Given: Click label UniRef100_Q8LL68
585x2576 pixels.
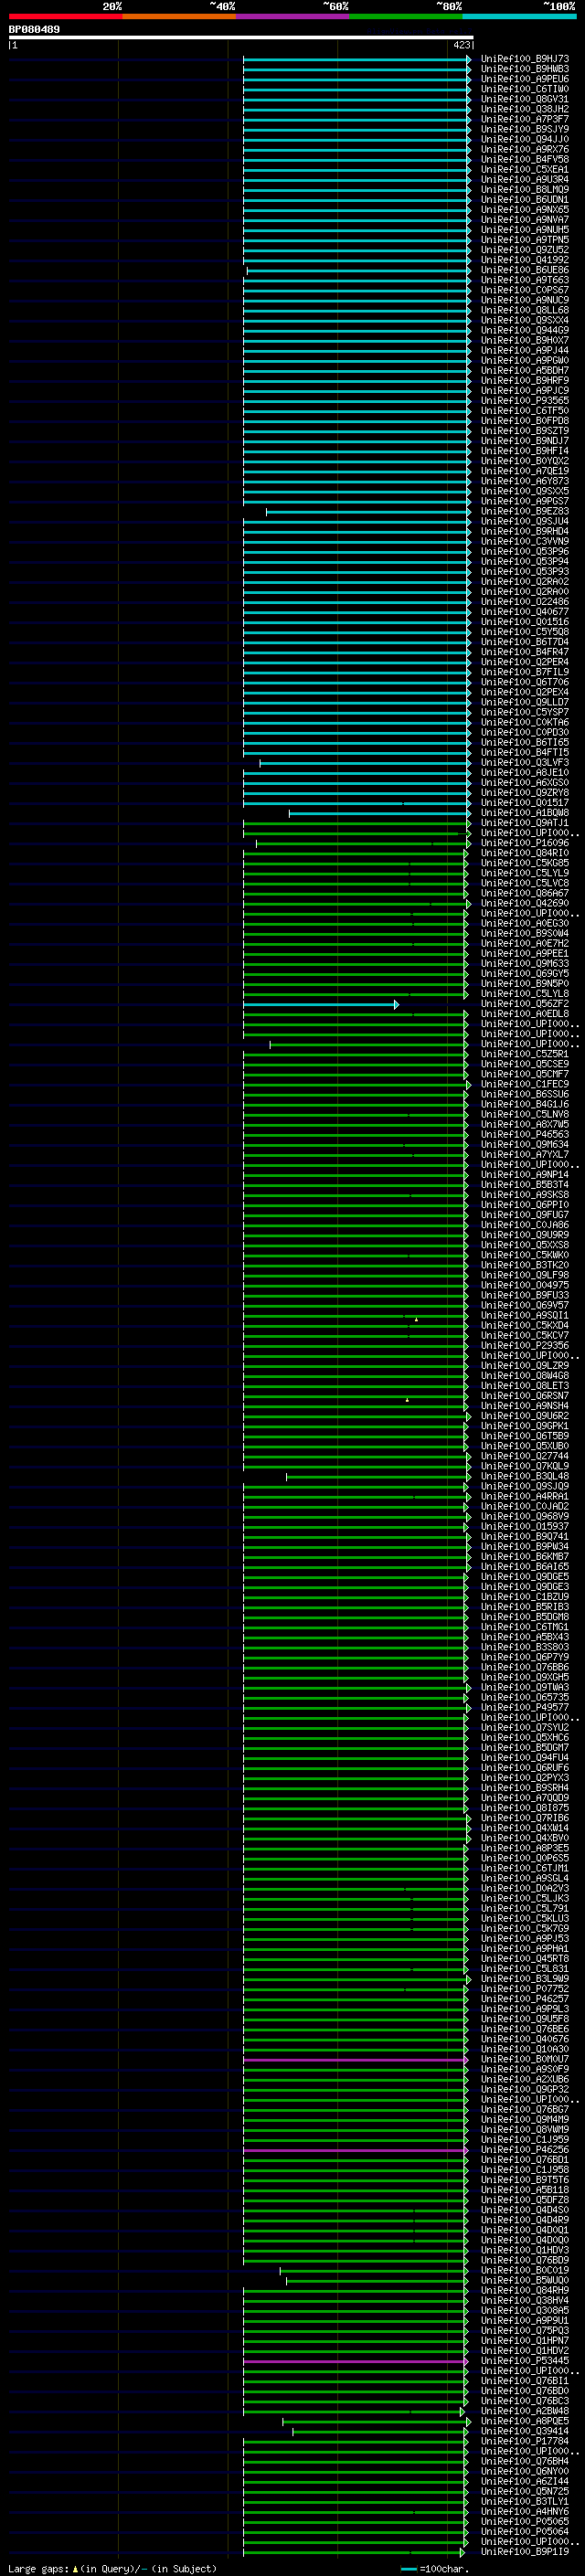Looking at the screenshot, I should pyautogui.click(x=524, y=310).
